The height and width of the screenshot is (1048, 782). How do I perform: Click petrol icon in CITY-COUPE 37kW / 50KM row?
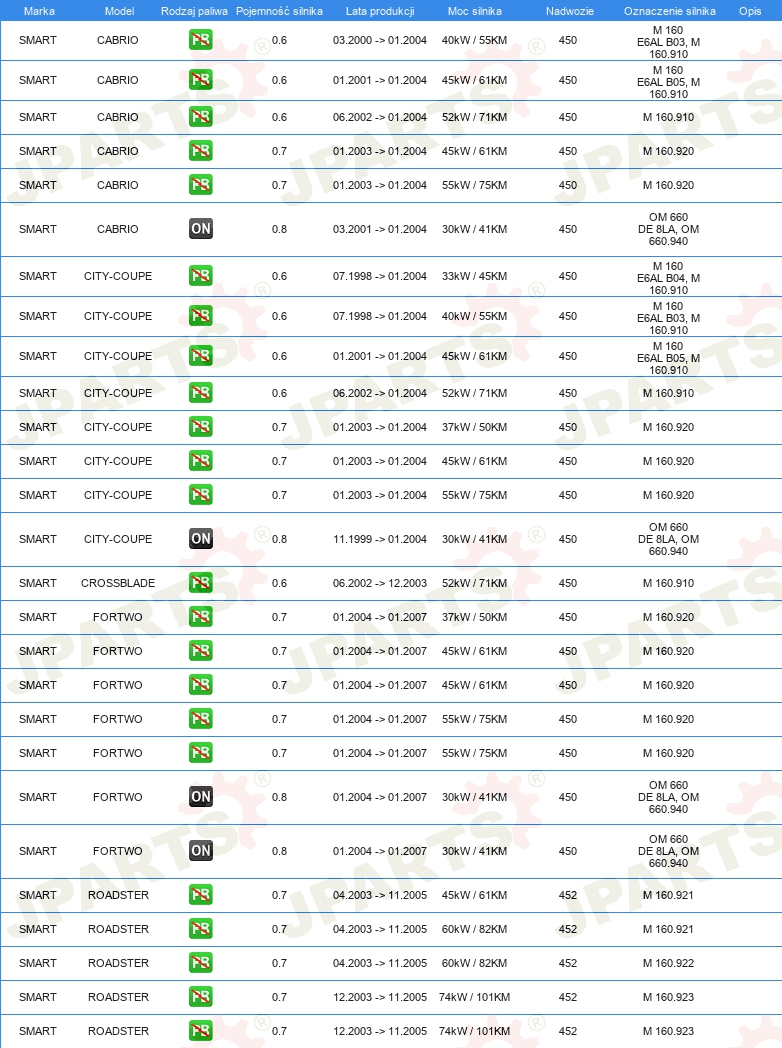[x=201, y=427]
